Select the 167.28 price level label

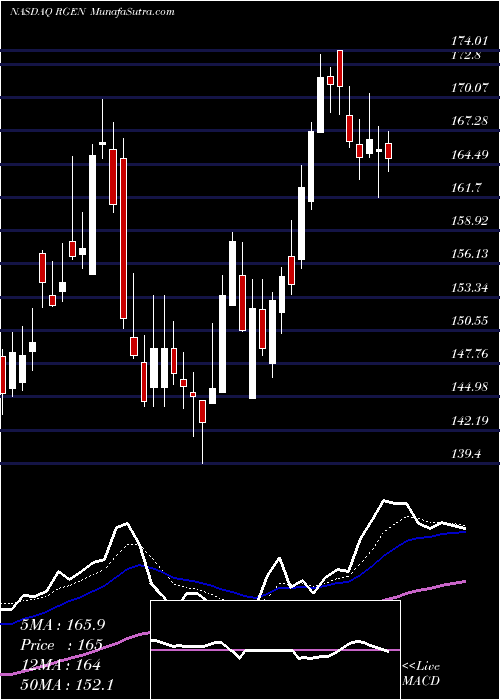pyautogui.click(x=468, y=121)
